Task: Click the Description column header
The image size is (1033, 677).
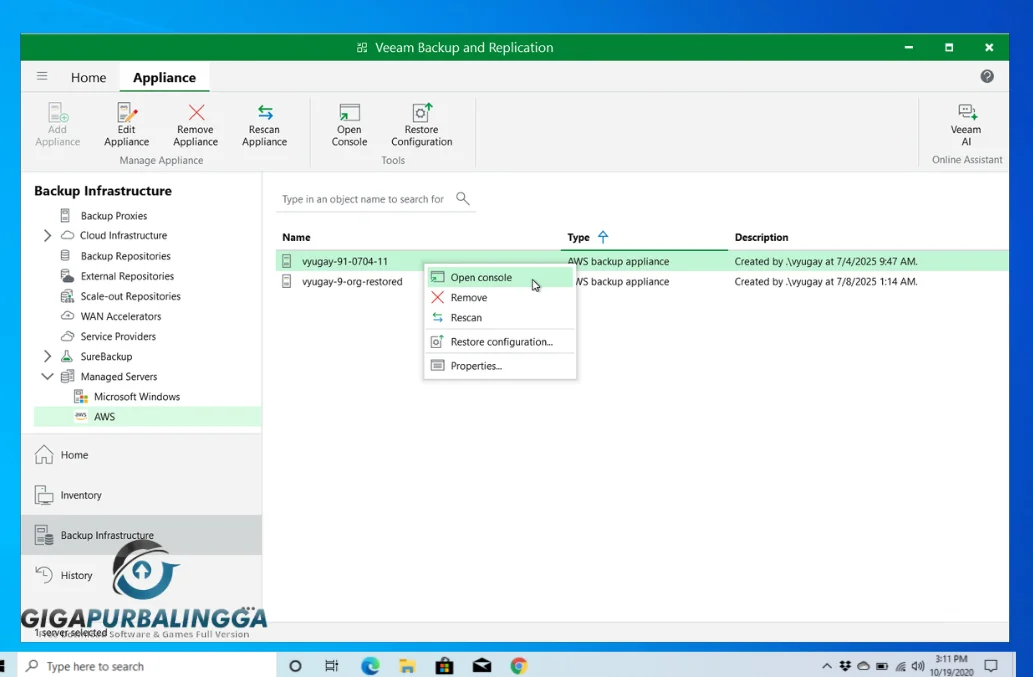Action: [x=762, y=237]
